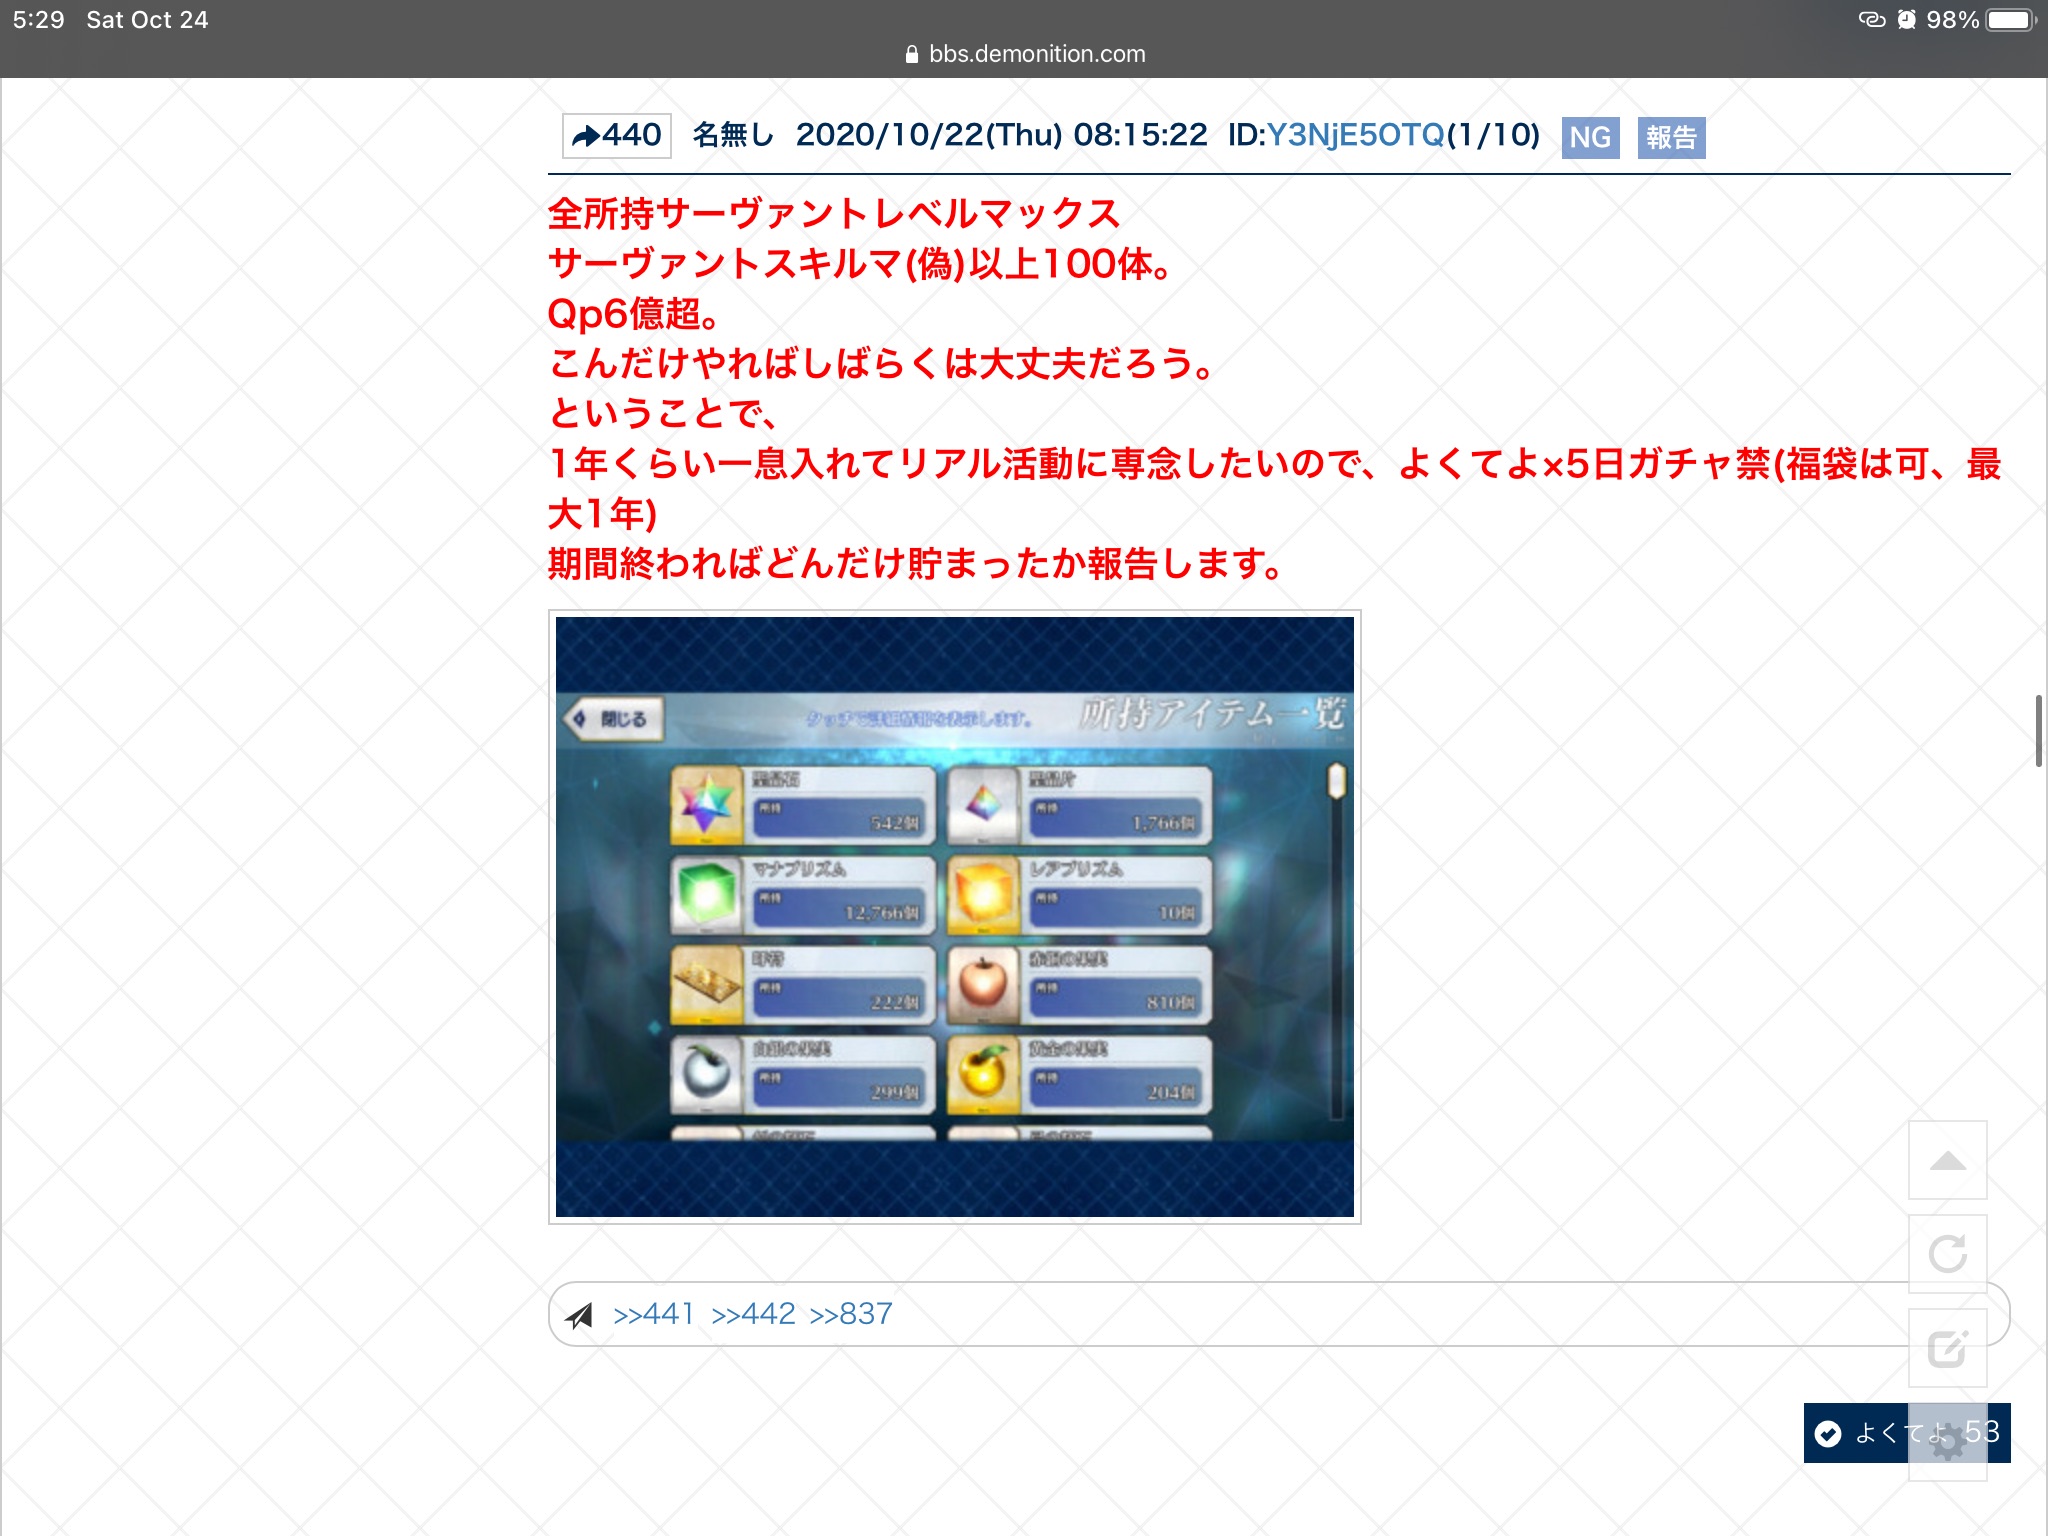Click the page scrollbar on right edge
This screenshot has width=2048, height=1536.
2038,730
